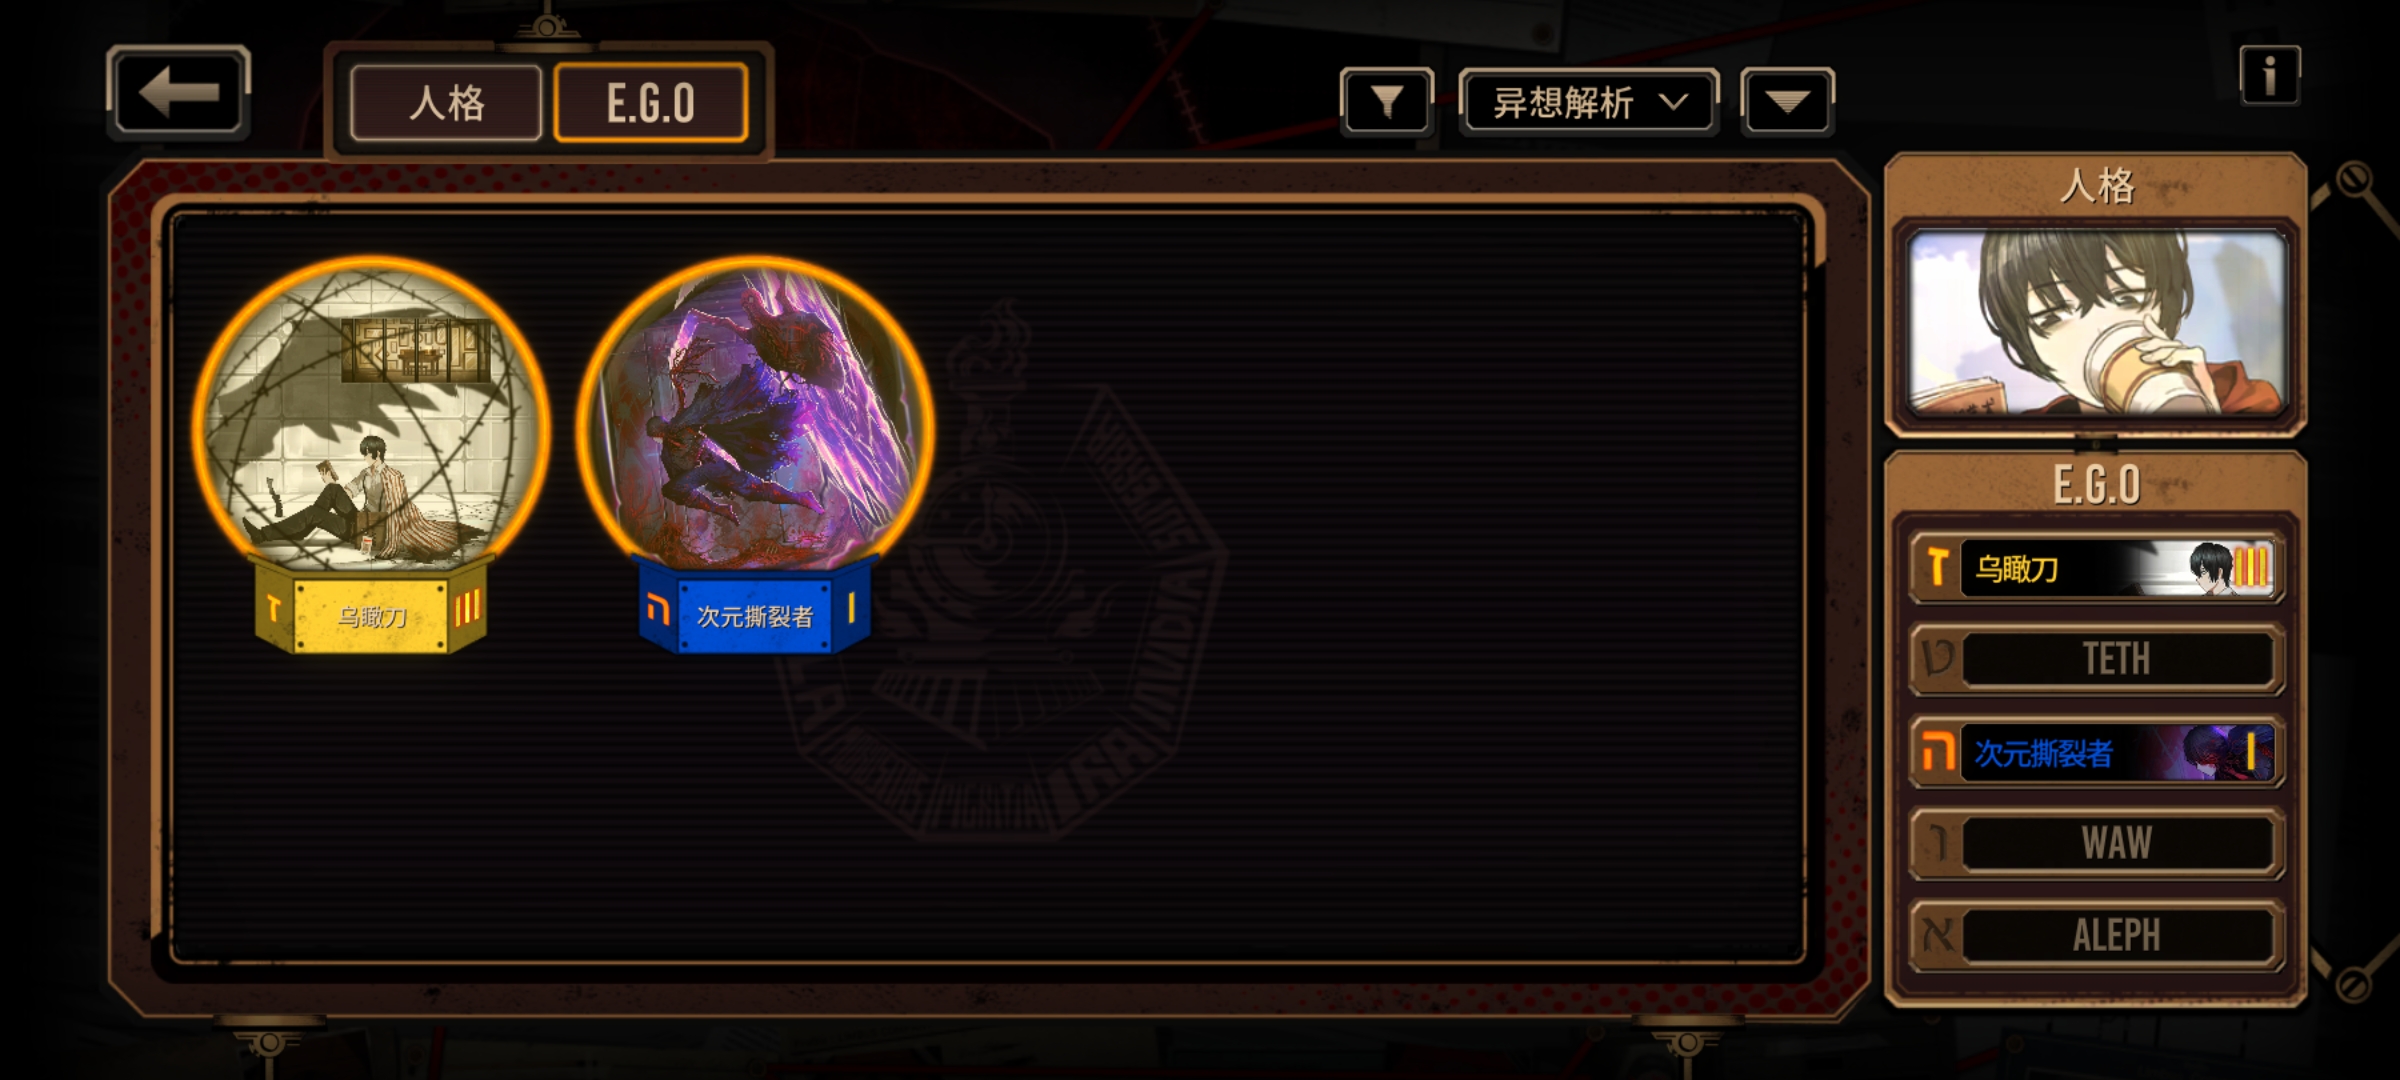Select the empty WAW E.G.O slot
Image resolution: width=2400 pixels, height=1080 pixels.
[x=2097, y=843]
